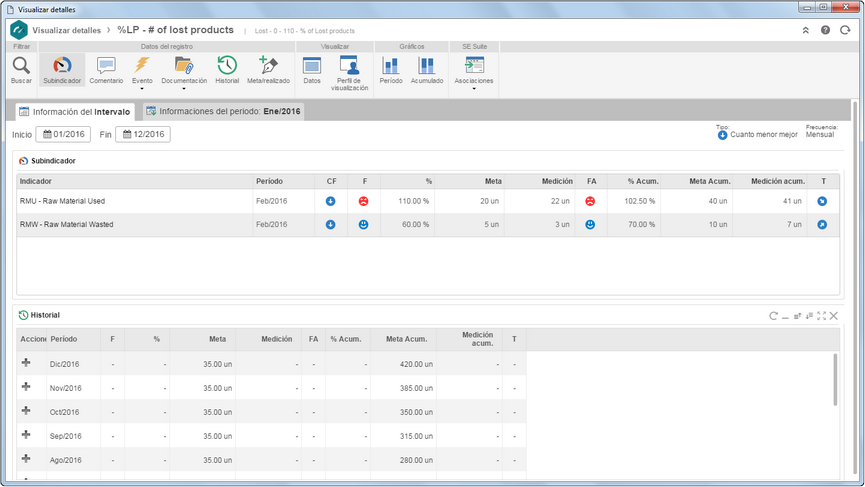Image resolution: width=865 pixels, height=487 pixels.
Task: Click the SE Suite logo icon
Action: click(x=19, y=30)
